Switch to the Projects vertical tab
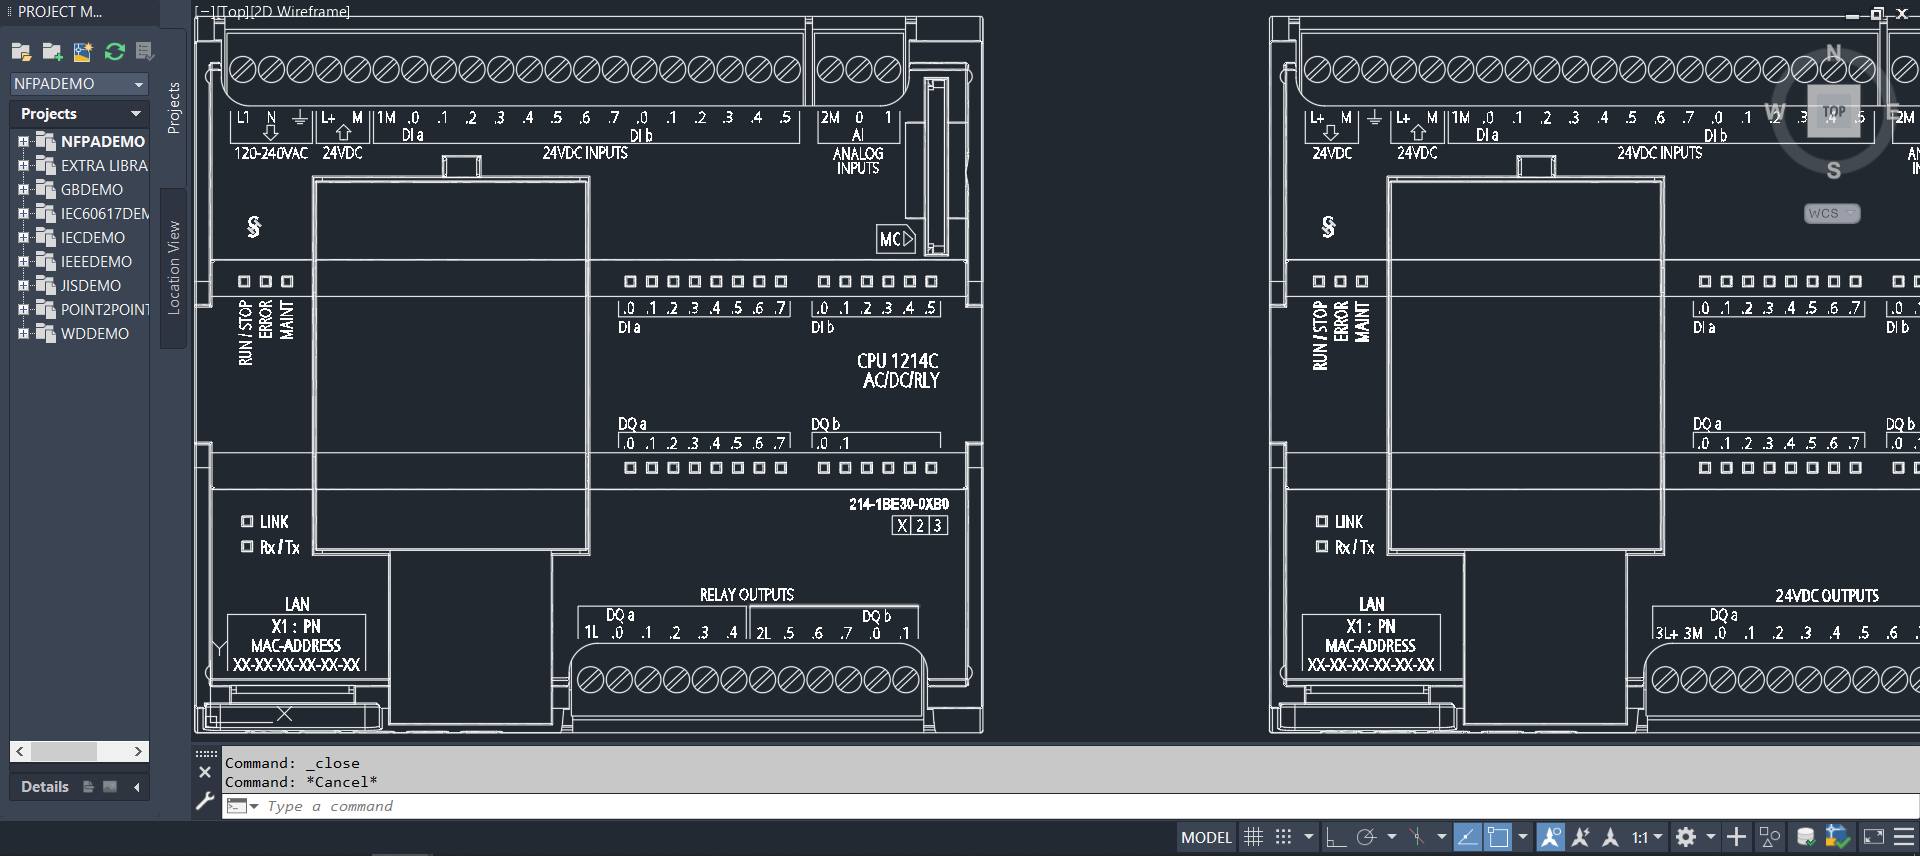This screenshot has width=1920, height=856. tap(174, 108)
